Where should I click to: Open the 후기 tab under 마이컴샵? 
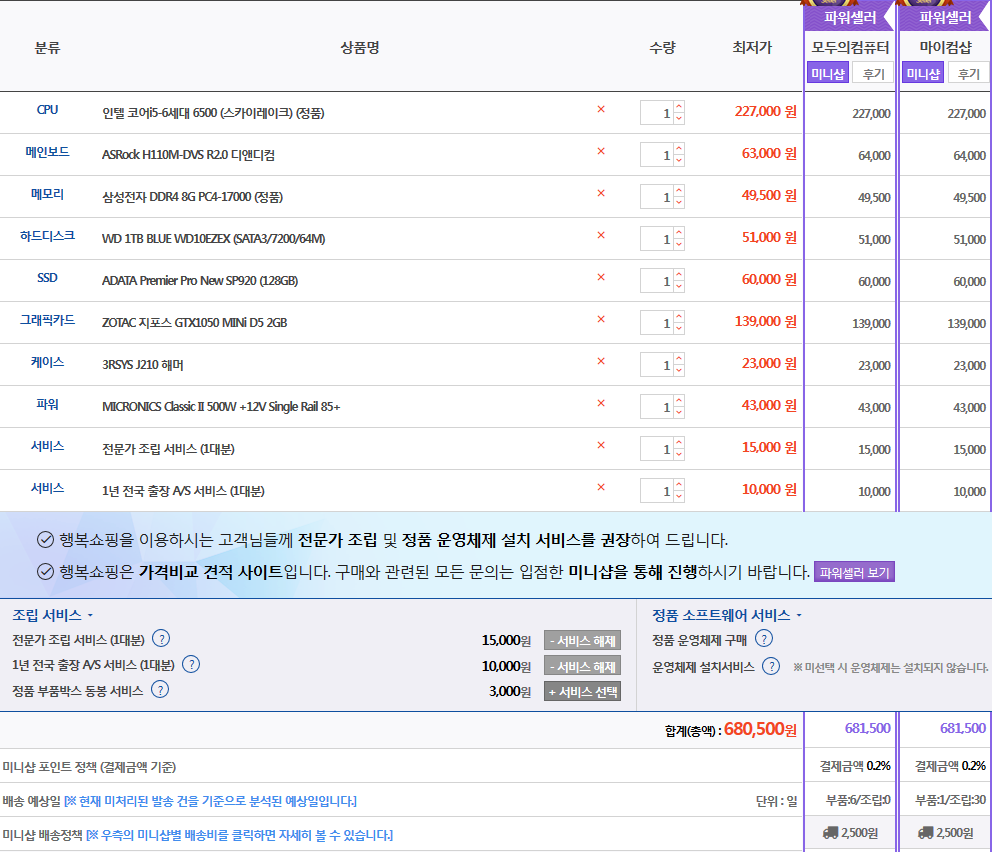tap(968, 73)
